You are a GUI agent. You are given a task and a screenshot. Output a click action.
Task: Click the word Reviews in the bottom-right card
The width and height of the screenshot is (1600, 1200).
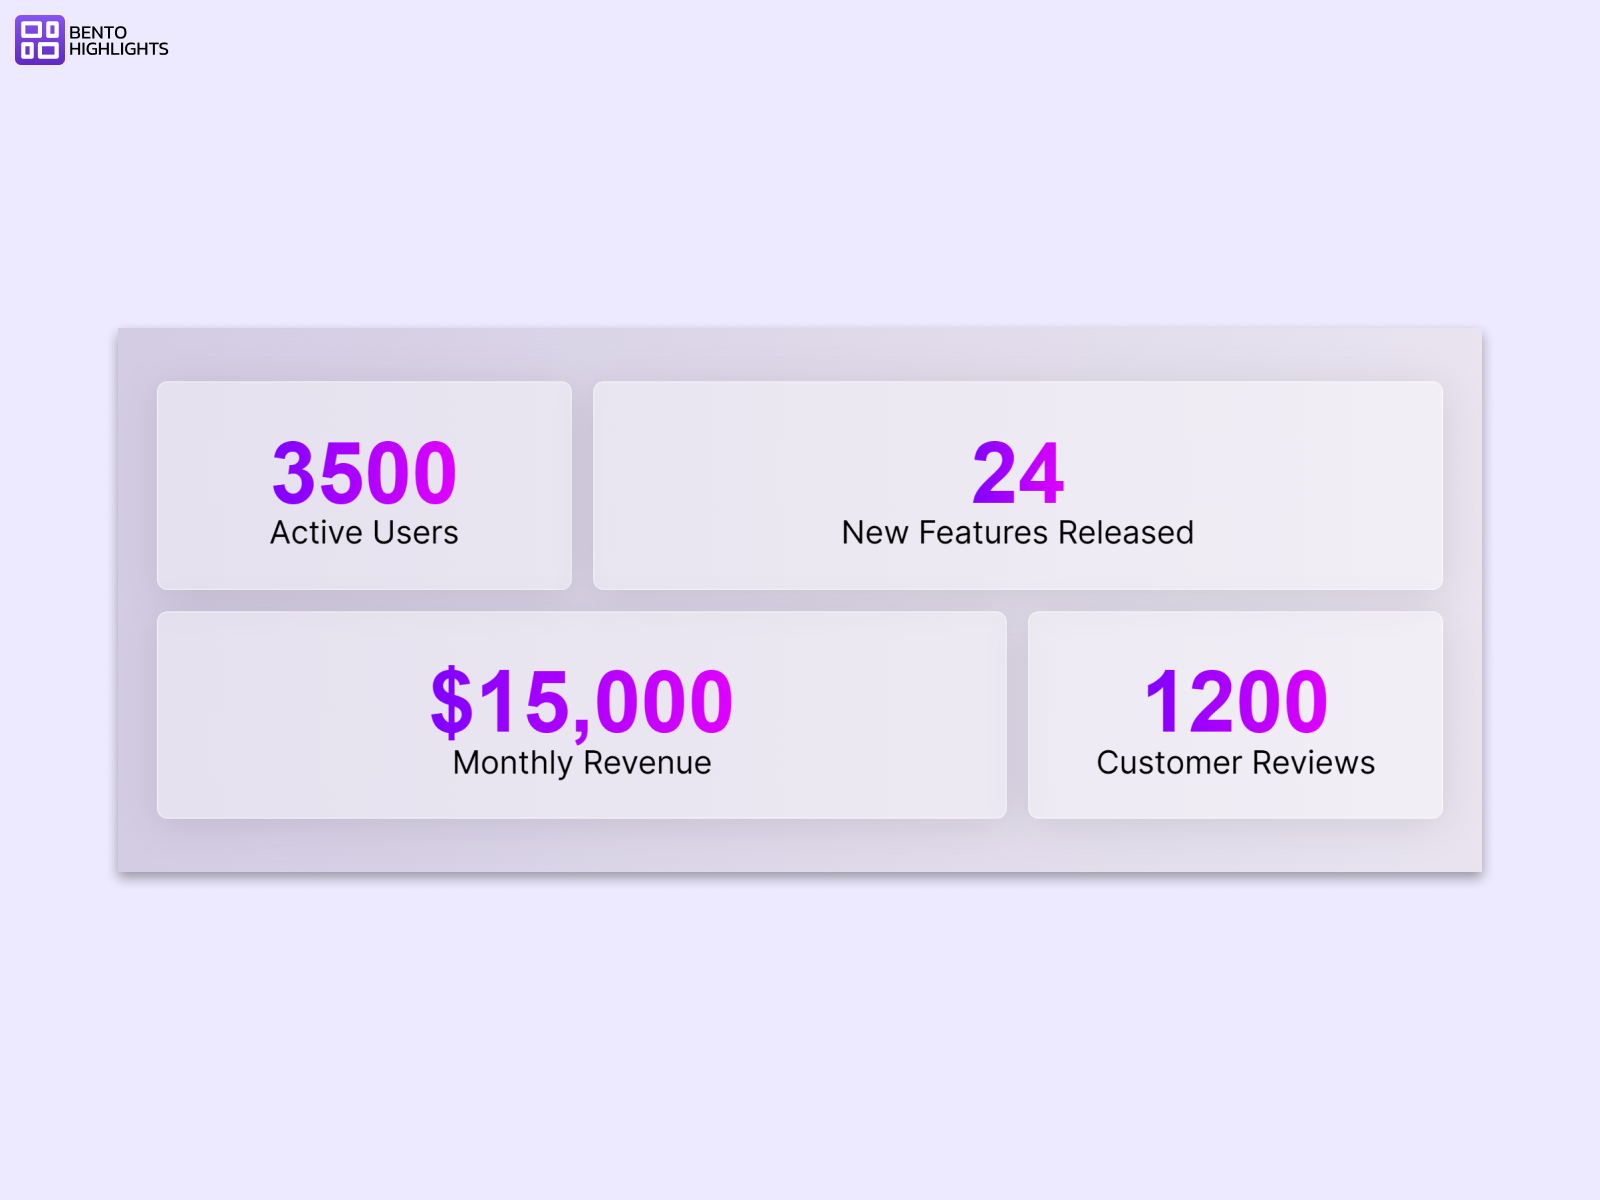pyautogui.click(x=1313, y=763)
